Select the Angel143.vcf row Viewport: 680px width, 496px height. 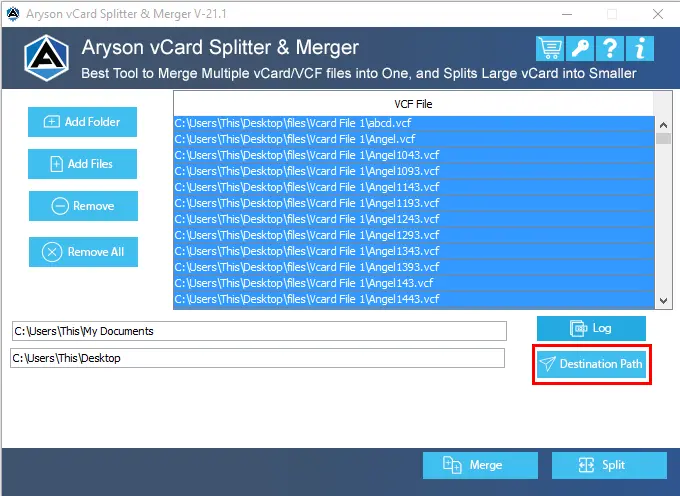coord(414,284)
